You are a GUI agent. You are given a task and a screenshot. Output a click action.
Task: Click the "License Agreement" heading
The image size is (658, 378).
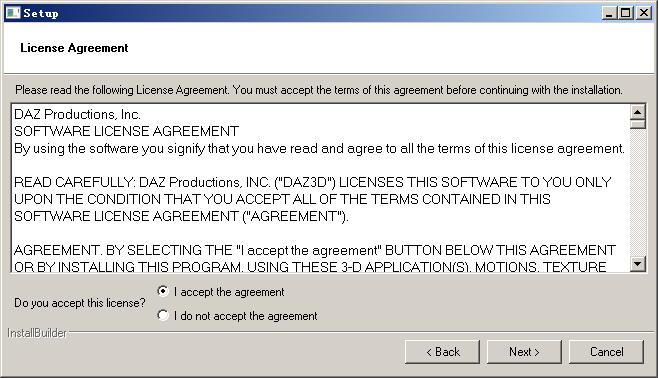pos(74,48)
